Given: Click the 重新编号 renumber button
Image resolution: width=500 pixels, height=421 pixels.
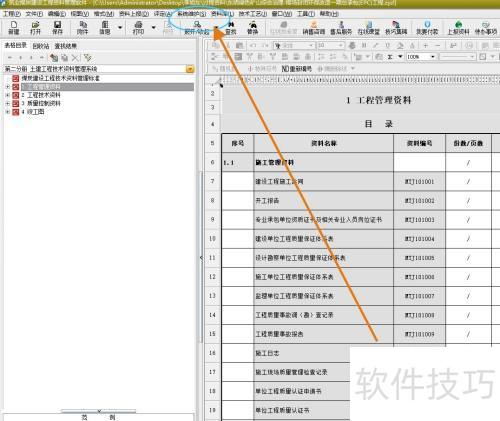Looking at the screenshot, I should point(297,69).
